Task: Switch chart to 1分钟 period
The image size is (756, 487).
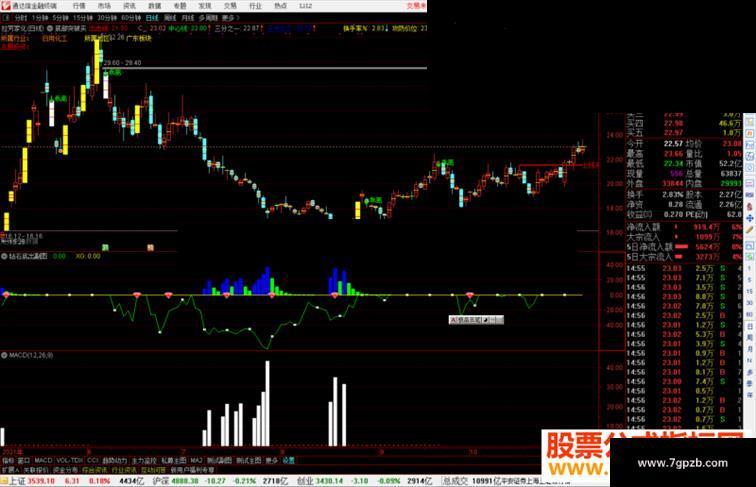Action: click(x=40, y=18)
